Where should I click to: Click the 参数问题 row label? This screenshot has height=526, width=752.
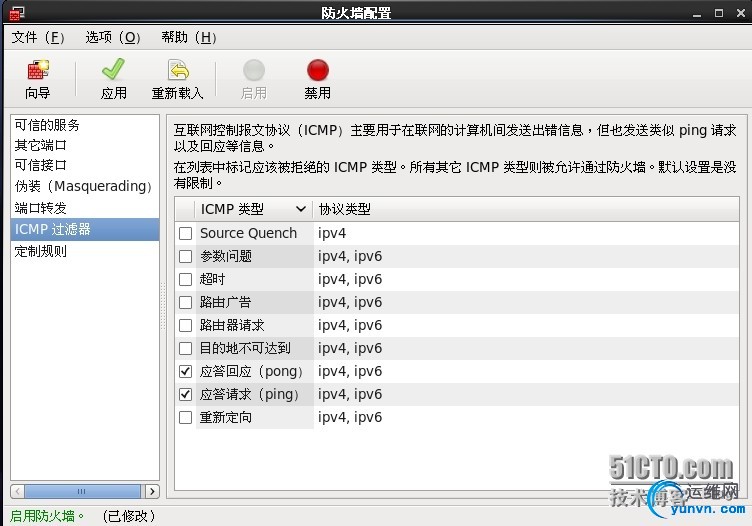[226, 256]
